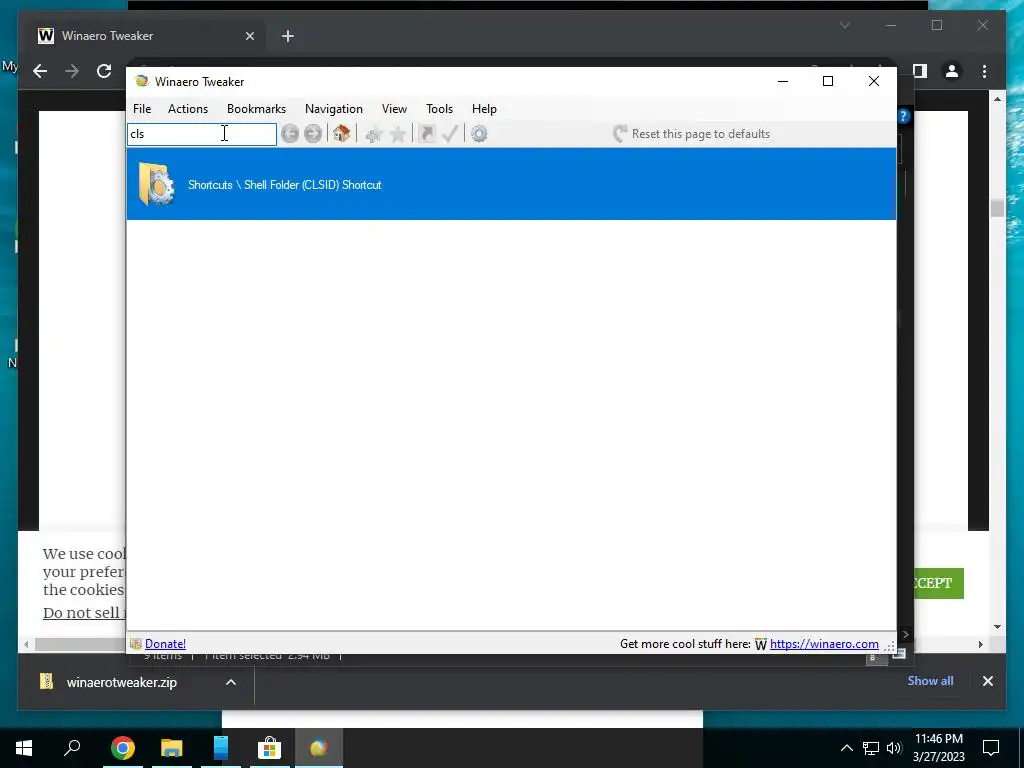Image resolution: width=1024 pixels, height=768 pixels.
Task: Click the Chrome back navigation arrow
Action: [40, 71]
